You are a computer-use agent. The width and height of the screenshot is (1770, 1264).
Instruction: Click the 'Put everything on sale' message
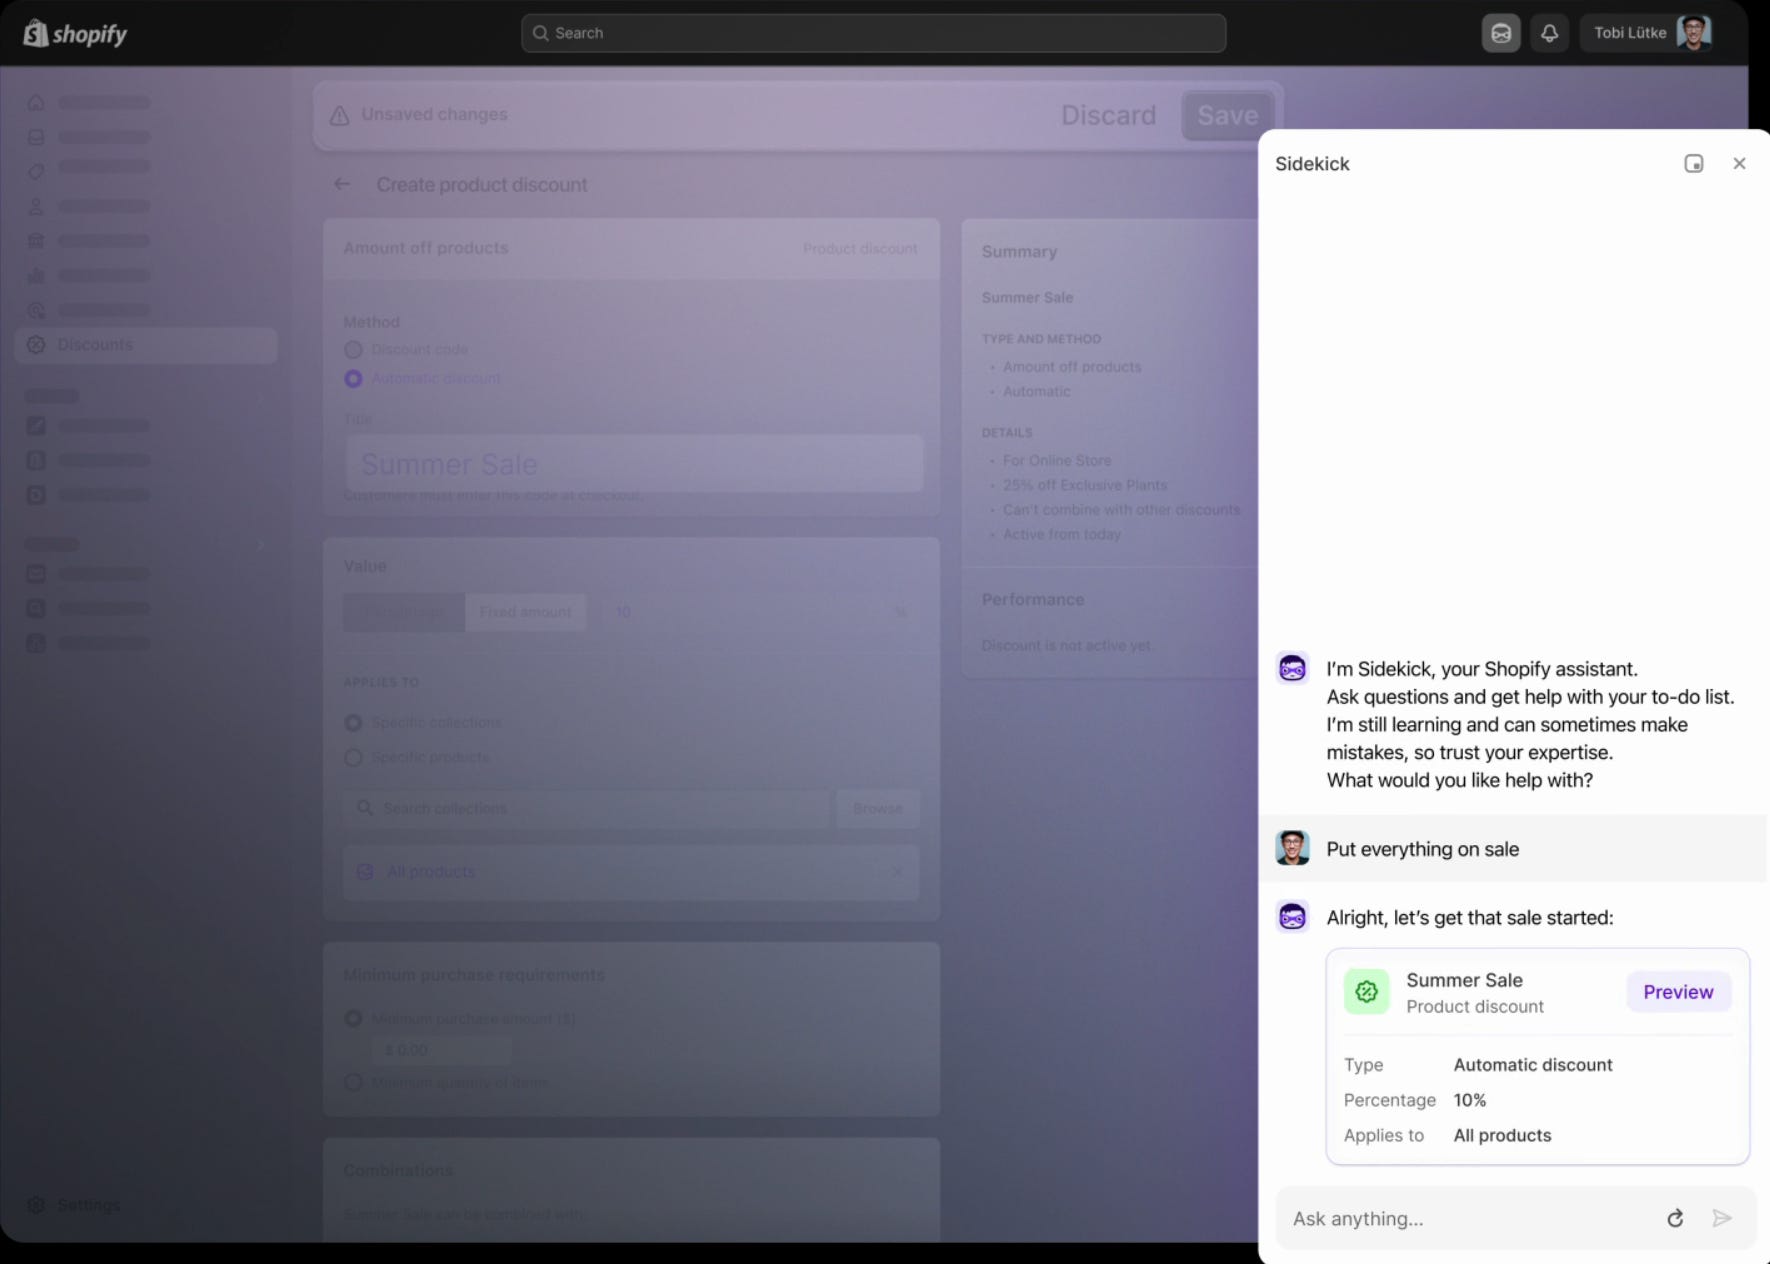click(x=1422, y=849)
